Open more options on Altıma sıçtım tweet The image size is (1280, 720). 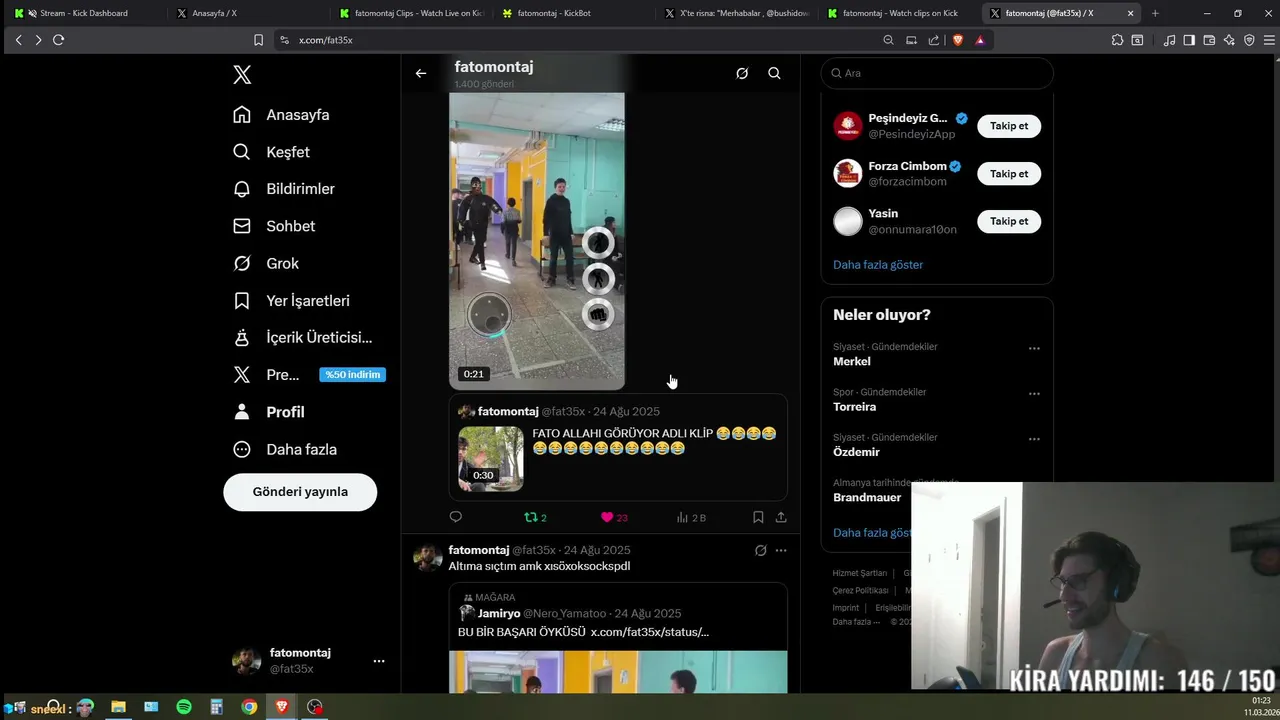point(781,550)
